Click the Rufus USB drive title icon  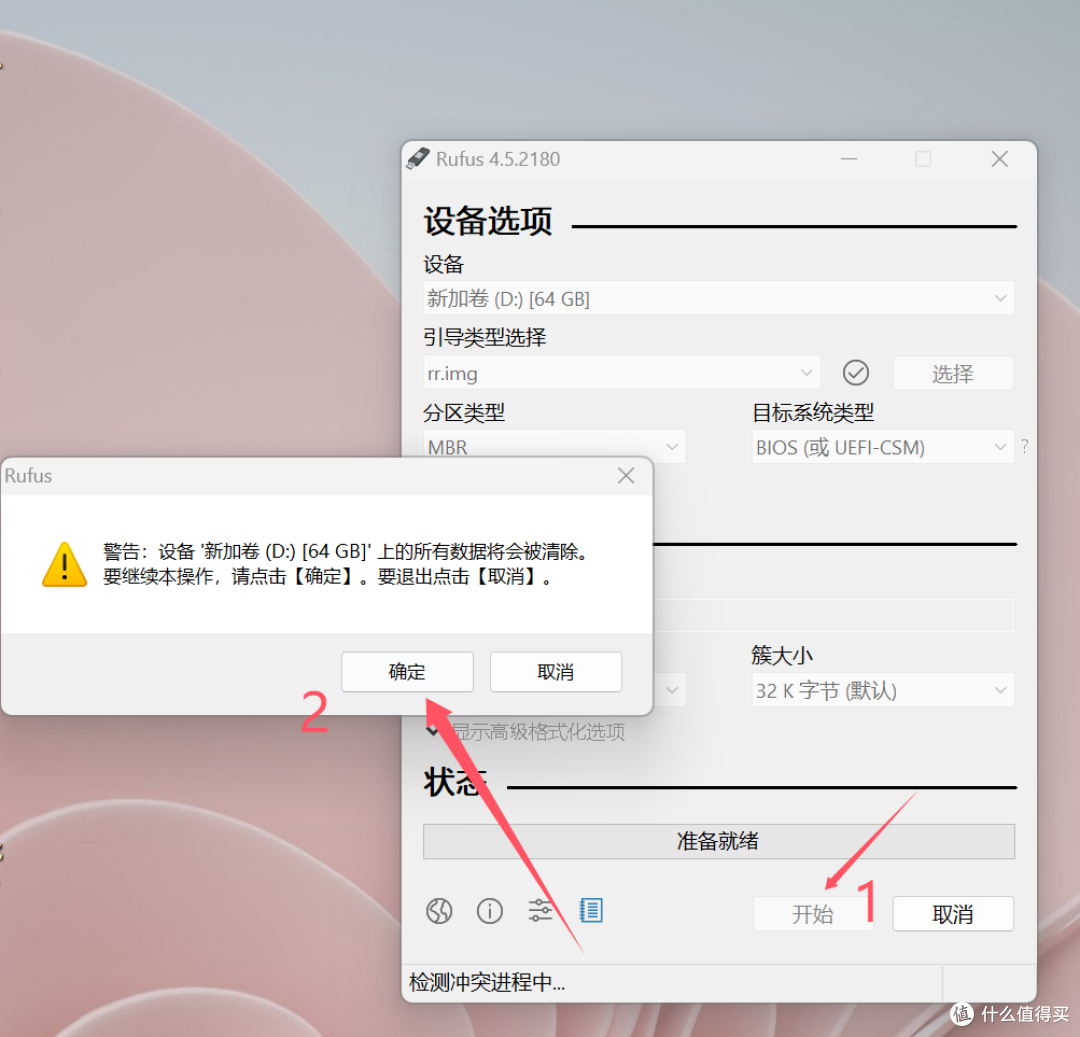(417, 158)
